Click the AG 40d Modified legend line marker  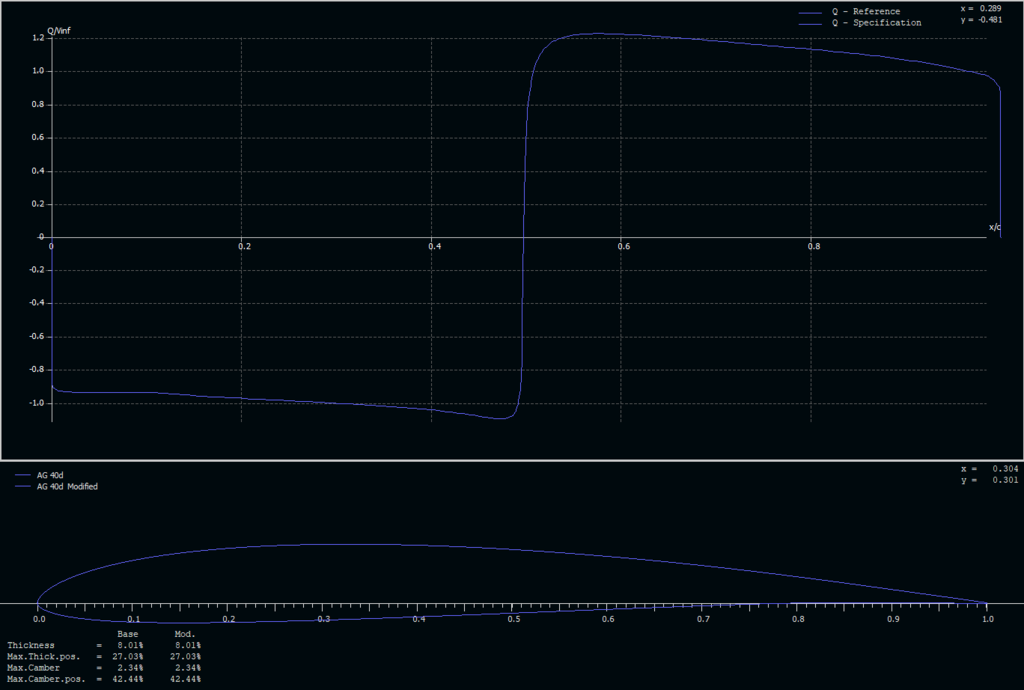(x=24, y=487)
